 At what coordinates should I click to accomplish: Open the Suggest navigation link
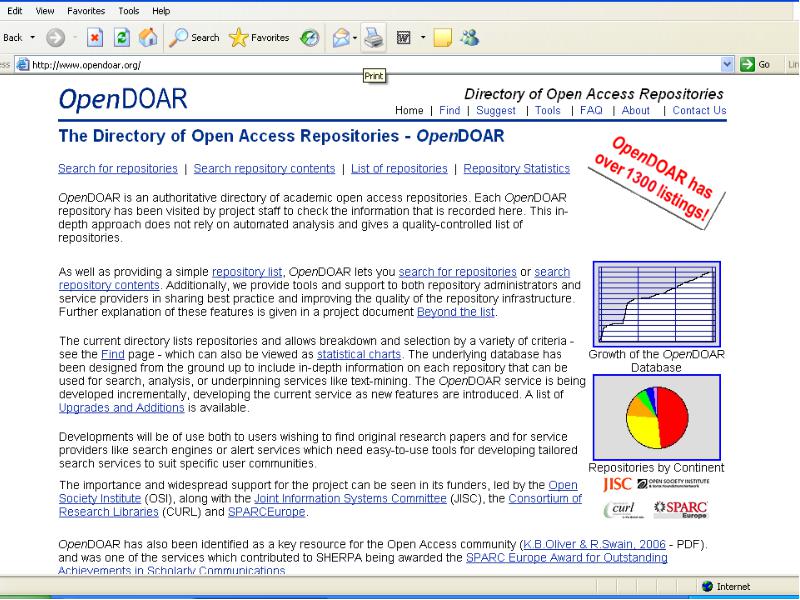[x=496, y=111]
